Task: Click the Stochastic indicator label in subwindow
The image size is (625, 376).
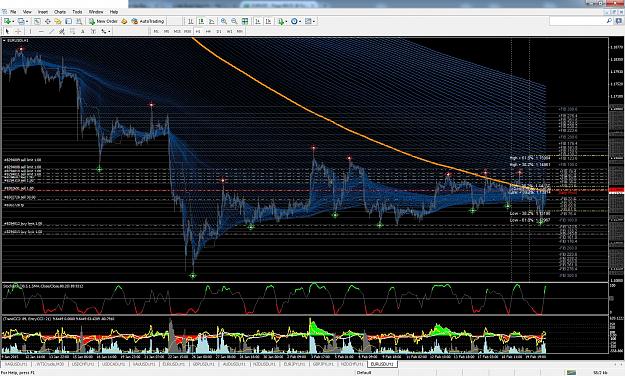Action: [44, 286]
